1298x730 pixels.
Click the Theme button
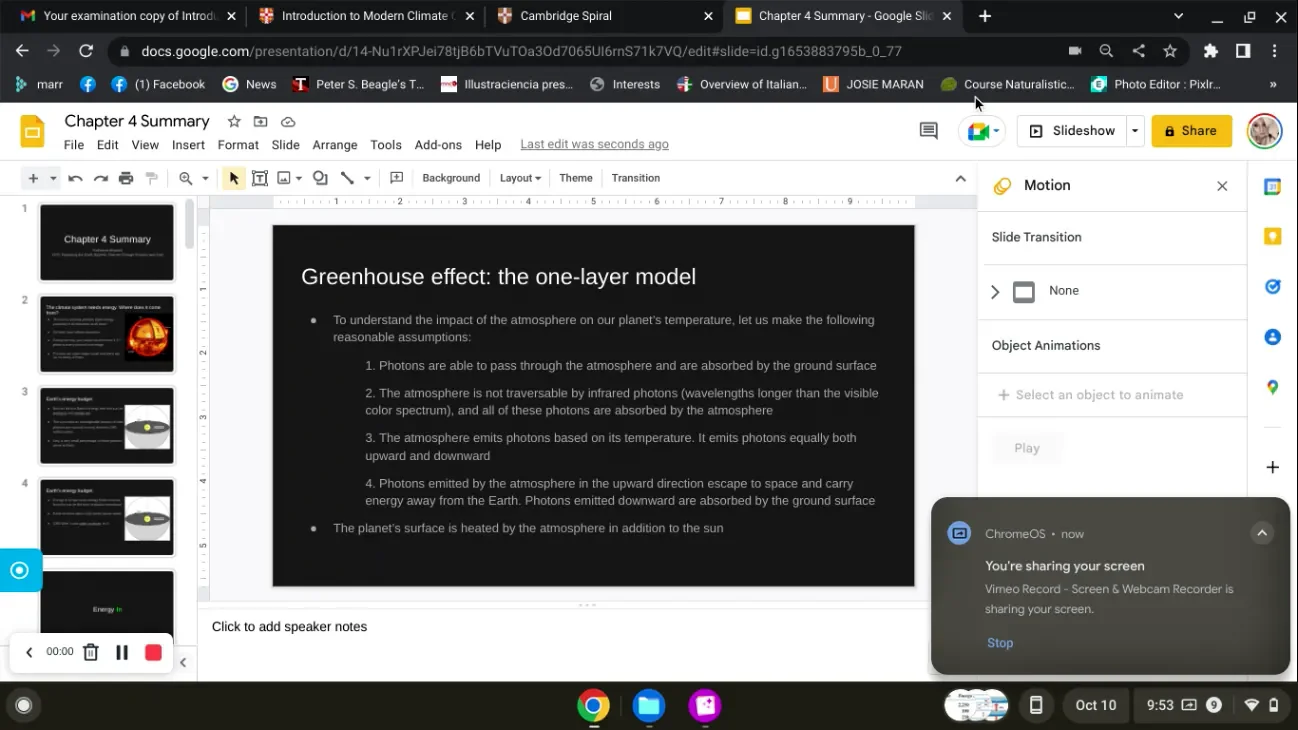pyautogui.click(x=576, y=178)
